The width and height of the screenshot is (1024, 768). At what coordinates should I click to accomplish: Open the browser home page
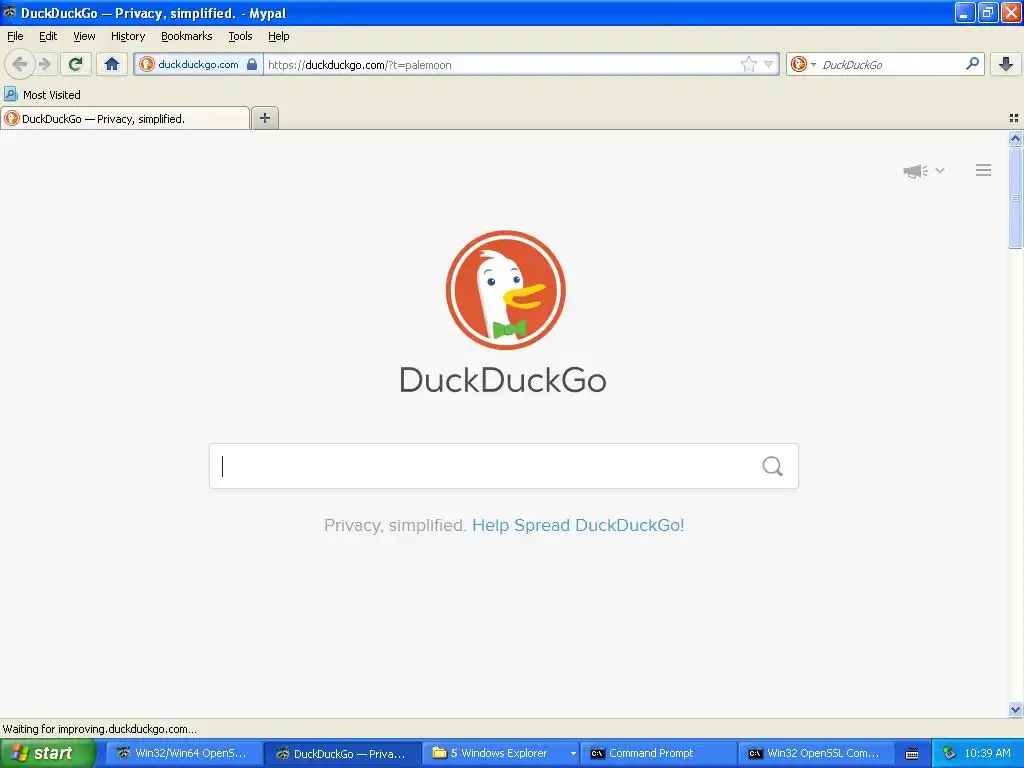tap(112, 64)
